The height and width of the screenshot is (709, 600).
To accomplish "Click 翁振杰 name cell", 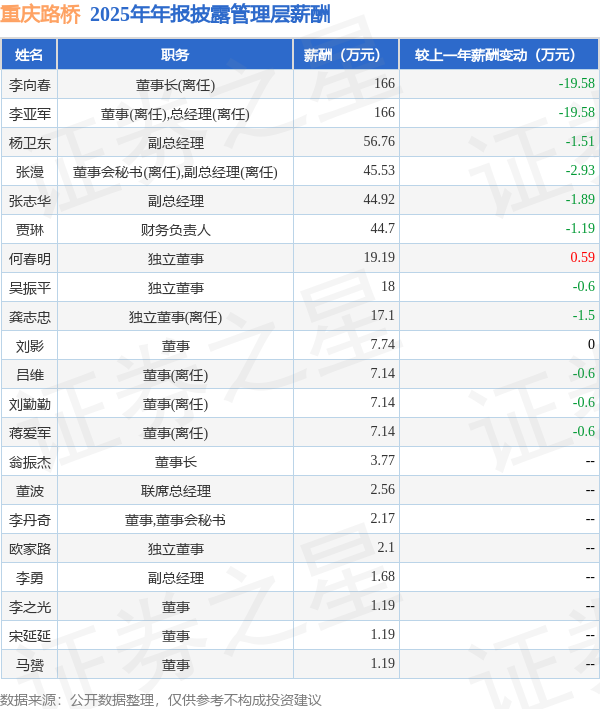I will (x=30, y=462).
